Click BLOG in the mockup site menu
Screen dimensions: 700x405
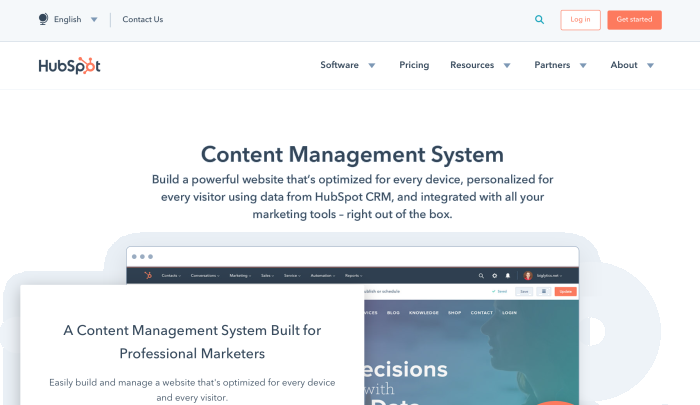[x=393, y=313]
